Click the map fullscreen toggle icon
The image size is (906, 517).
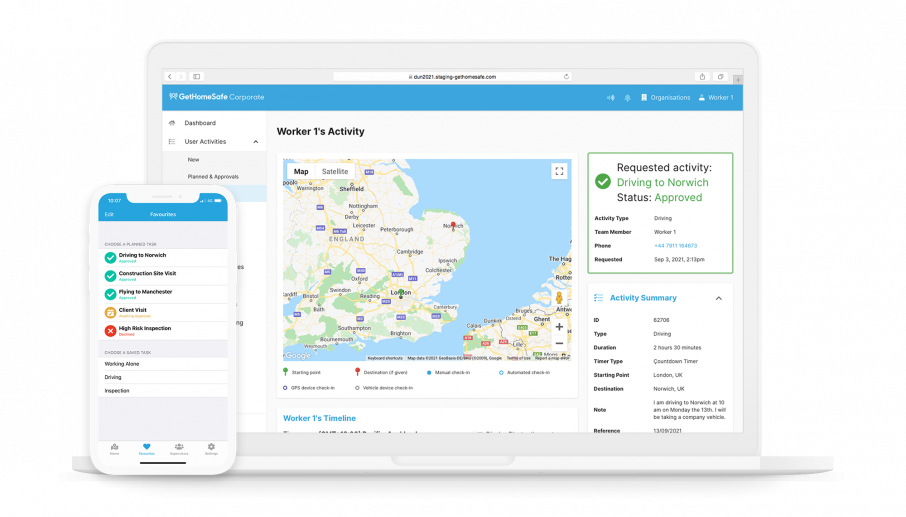(559, 171)
